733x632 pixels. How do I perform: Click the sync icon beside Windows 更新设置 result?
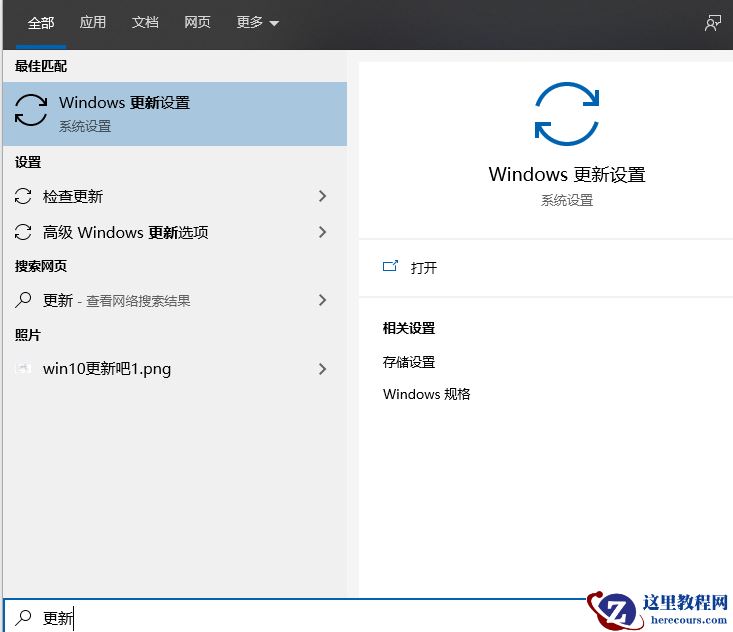coord(31,110)
